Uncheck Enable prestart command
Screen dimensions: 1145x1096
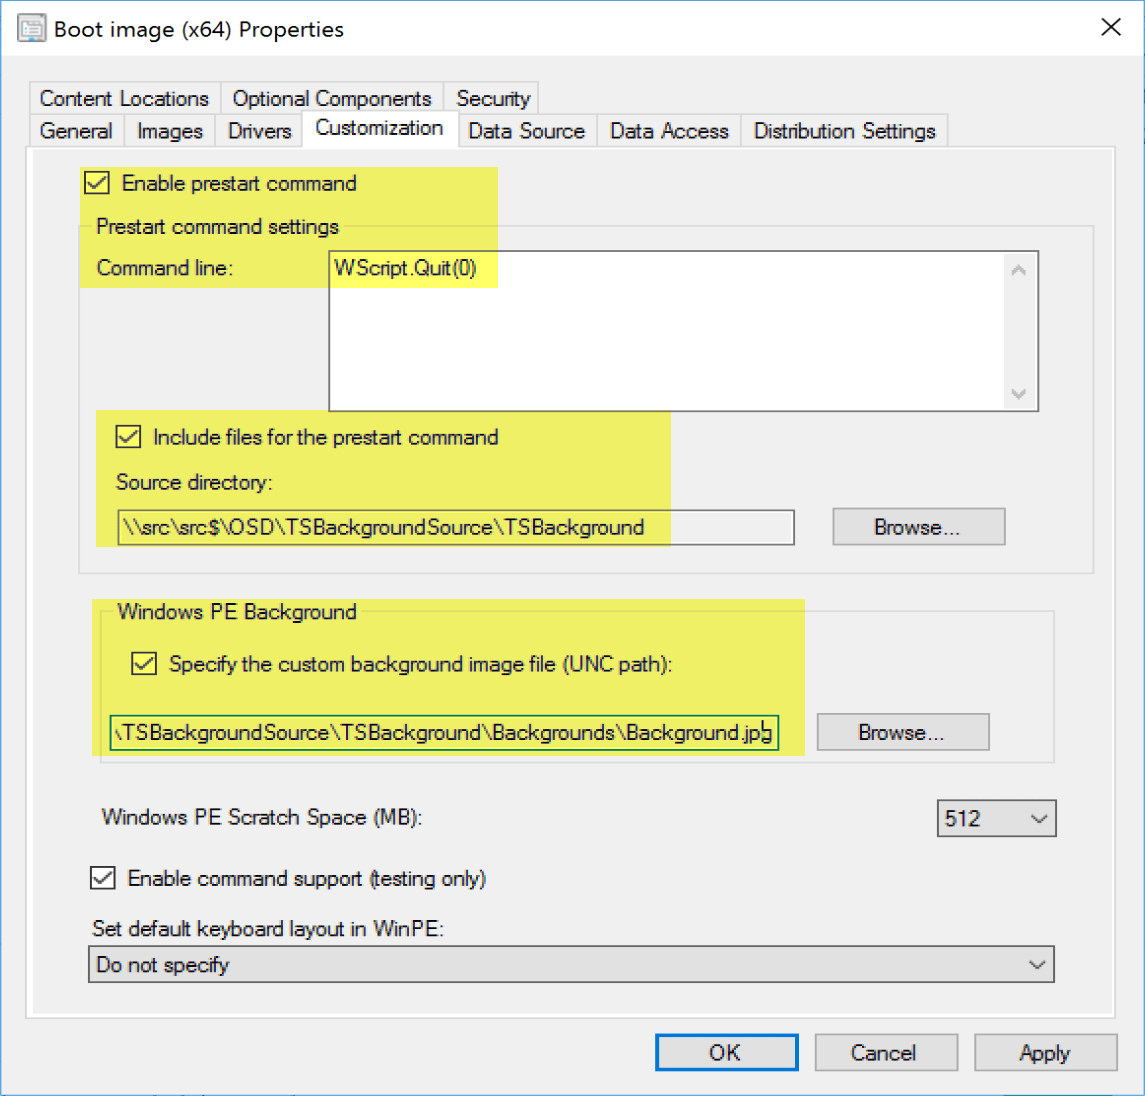[97, 183]
